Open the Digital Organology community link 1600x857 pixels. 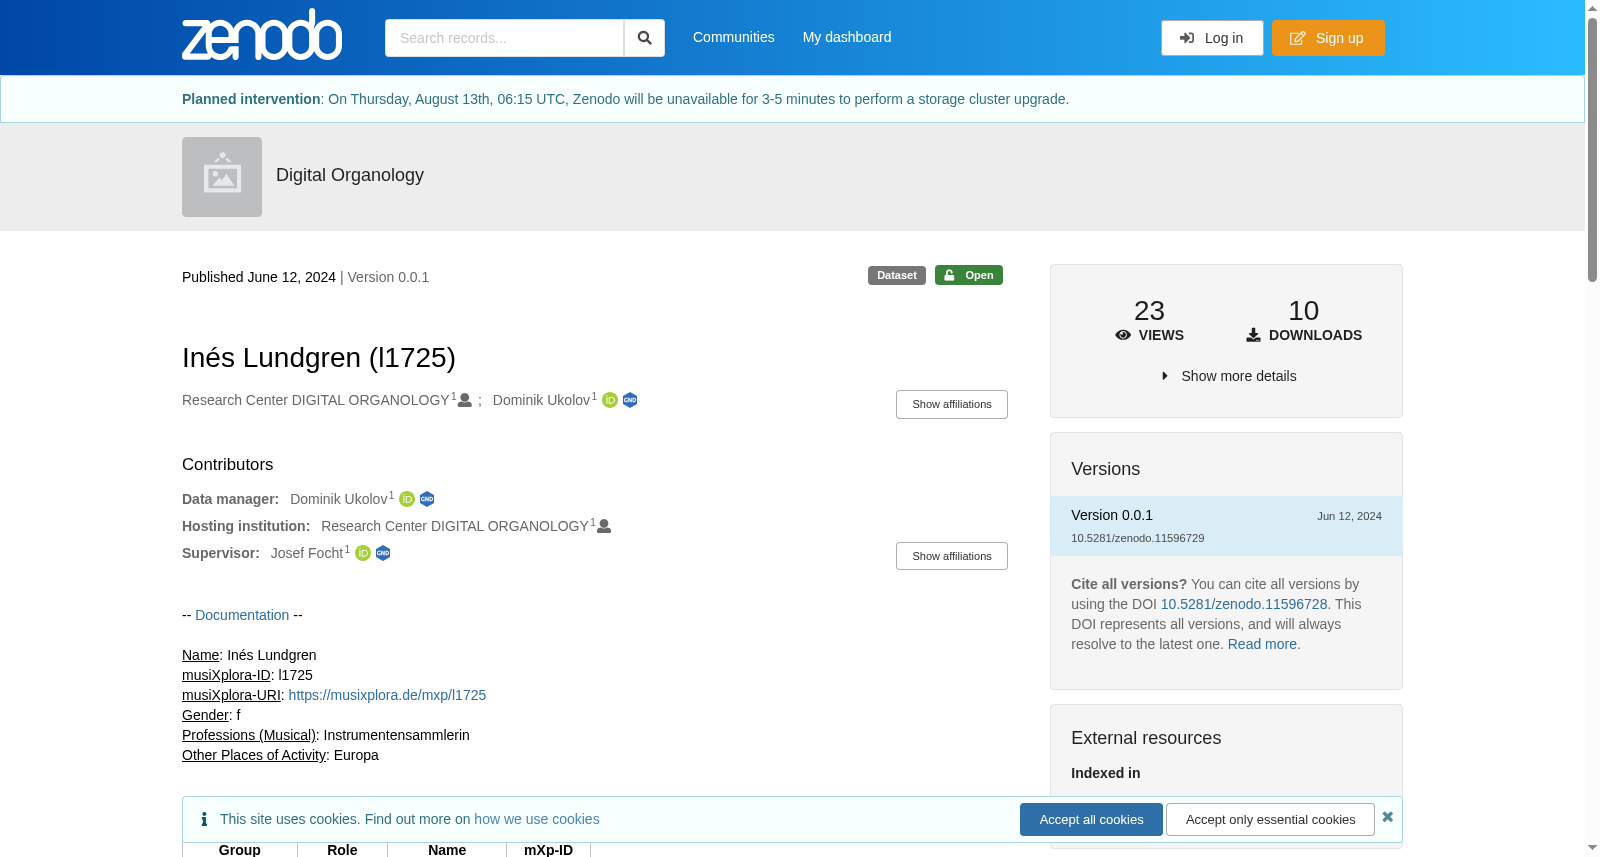pyautogui.click(x=350, y=175)
